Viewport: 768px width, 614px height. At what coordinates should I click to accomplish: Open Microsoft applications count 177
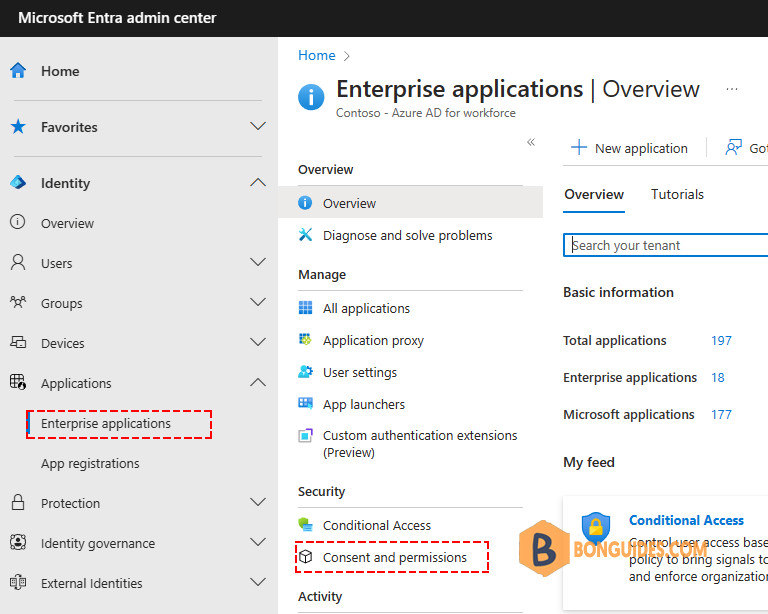[721, 414]
